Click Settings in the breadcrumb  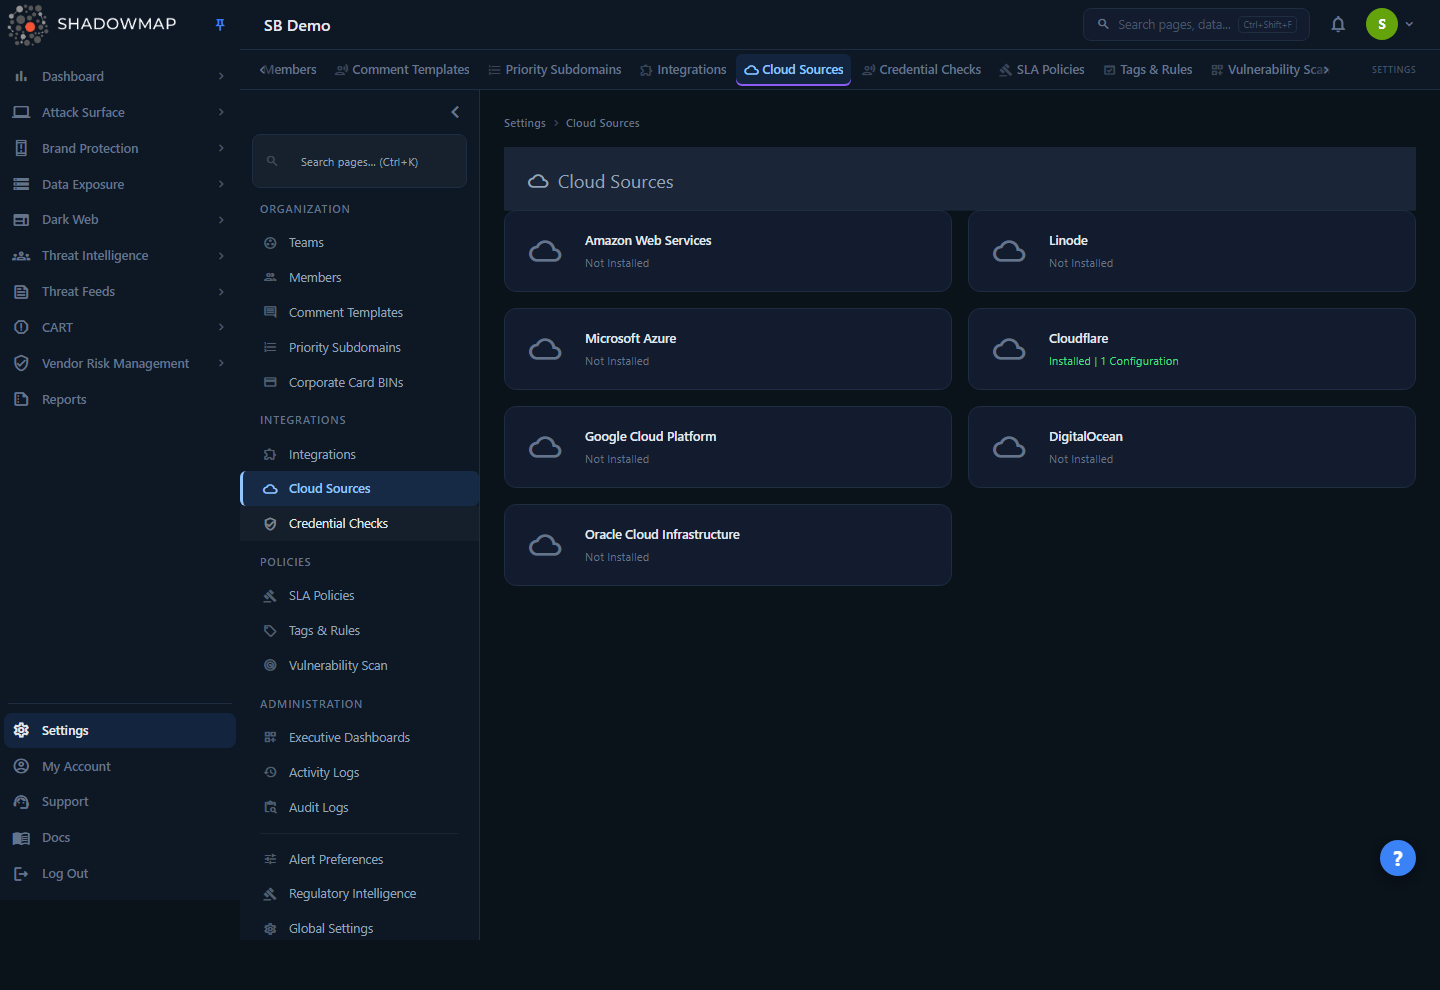coord(525,123)
